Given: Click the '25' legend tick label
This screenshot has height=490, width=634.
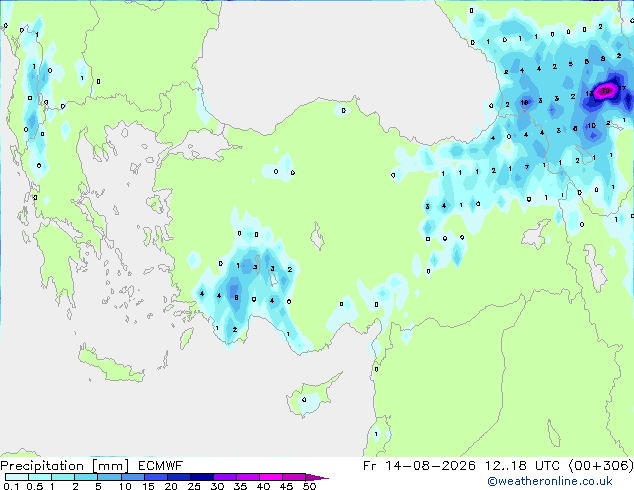Looking at the screenshot, I should (194, 486).
